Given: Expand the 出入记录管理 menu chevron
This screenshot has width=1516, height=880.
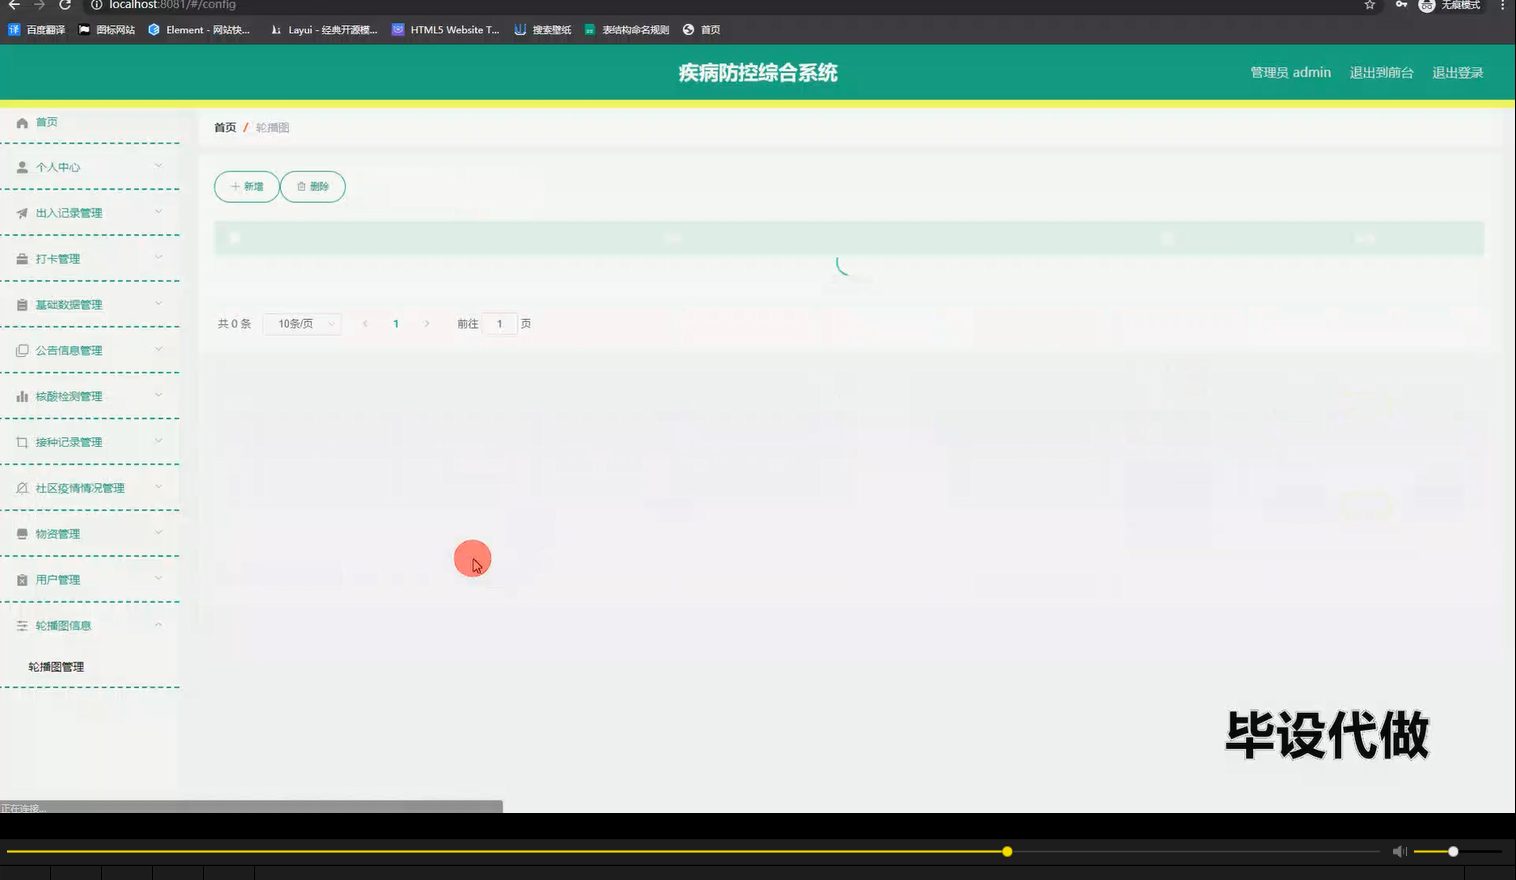Looking at the screenshot, I should (x=158, y=212).
